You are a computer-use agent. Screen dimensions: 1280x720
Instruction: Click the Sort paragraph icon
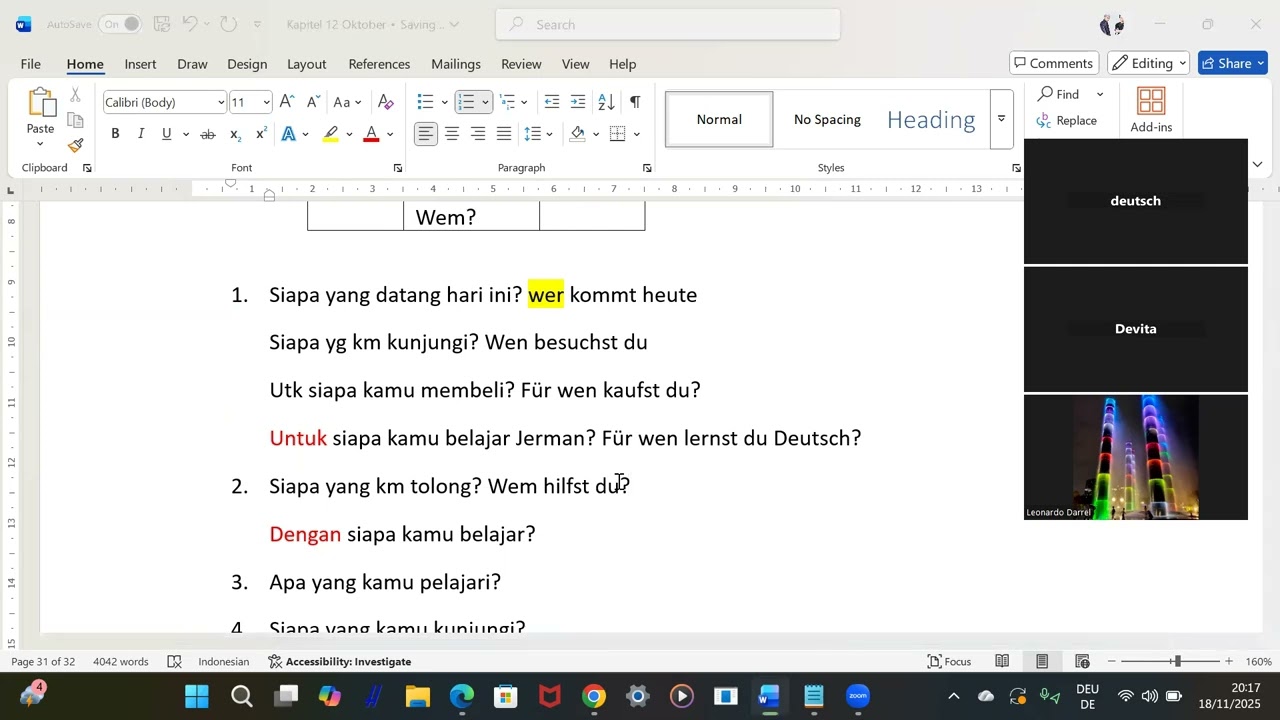point(606,102)
